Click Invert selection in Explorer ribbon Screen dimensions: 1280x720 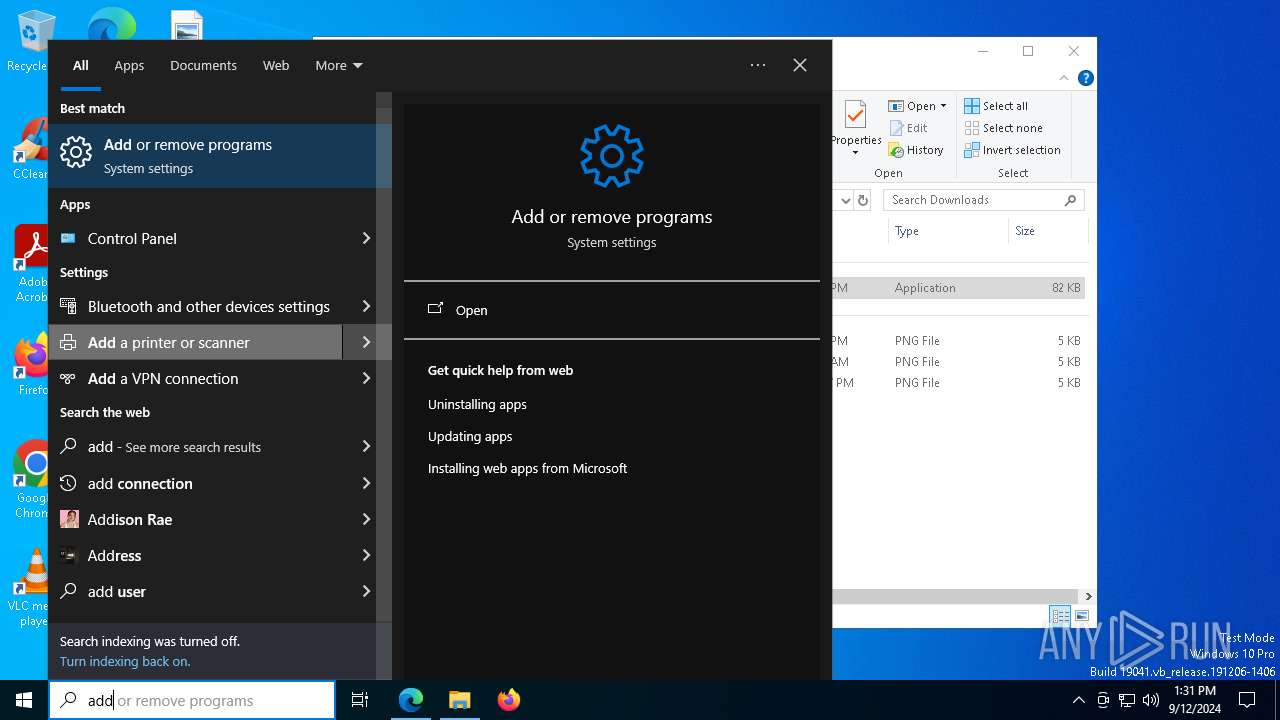click(1012, 150)
